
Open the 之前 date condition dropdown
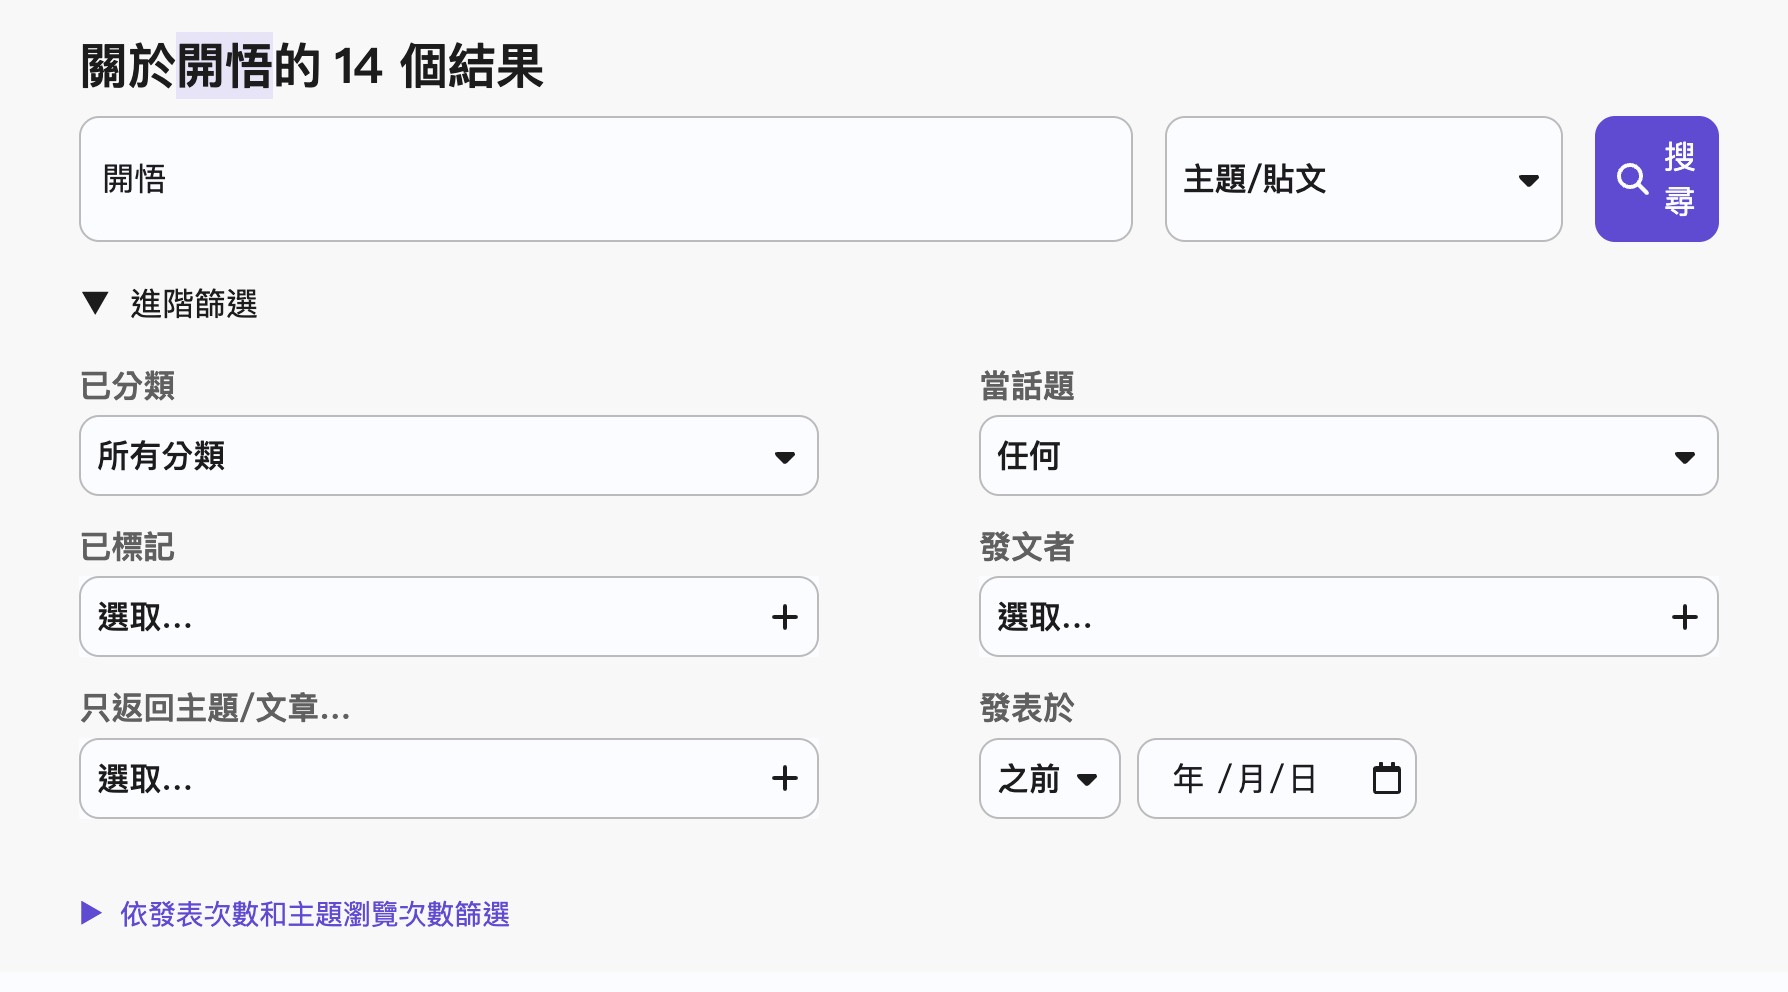[1049, 778]
